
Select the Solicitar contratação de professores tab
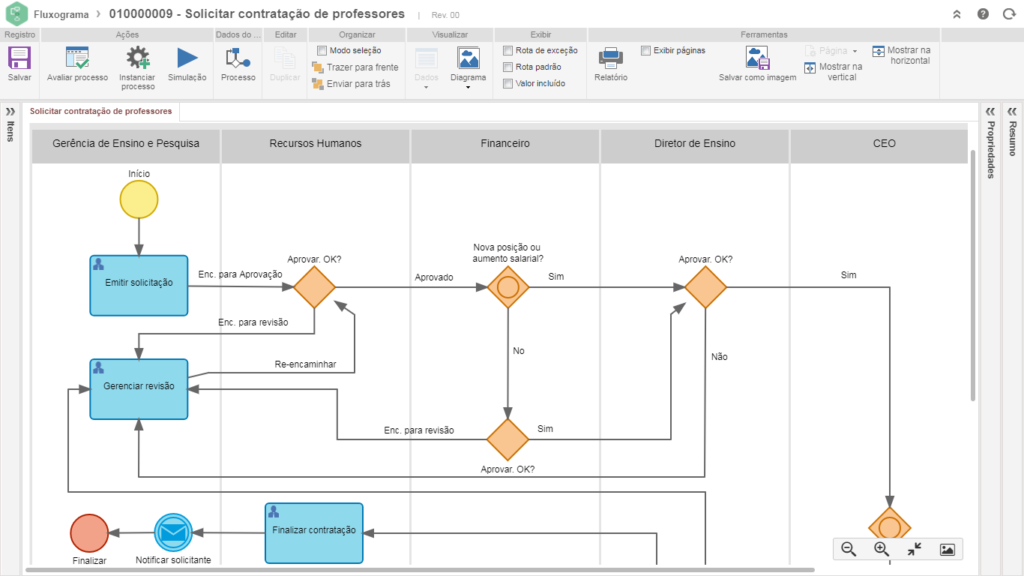101,111
